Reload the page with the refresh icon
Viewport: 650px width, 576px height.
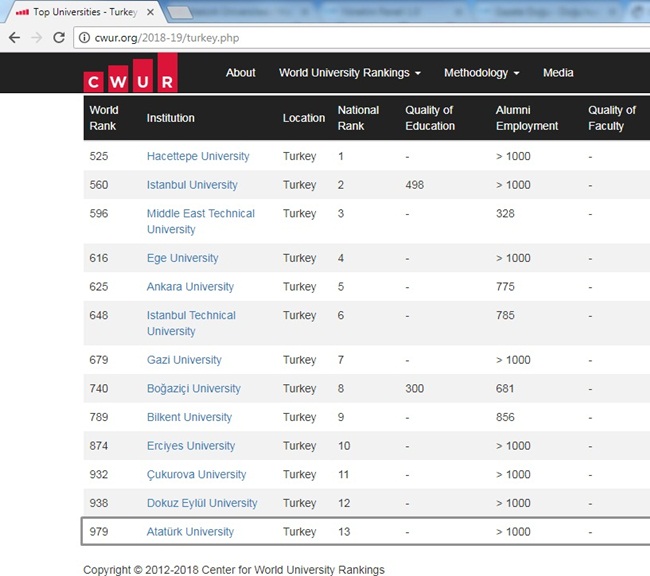[59, 38]
